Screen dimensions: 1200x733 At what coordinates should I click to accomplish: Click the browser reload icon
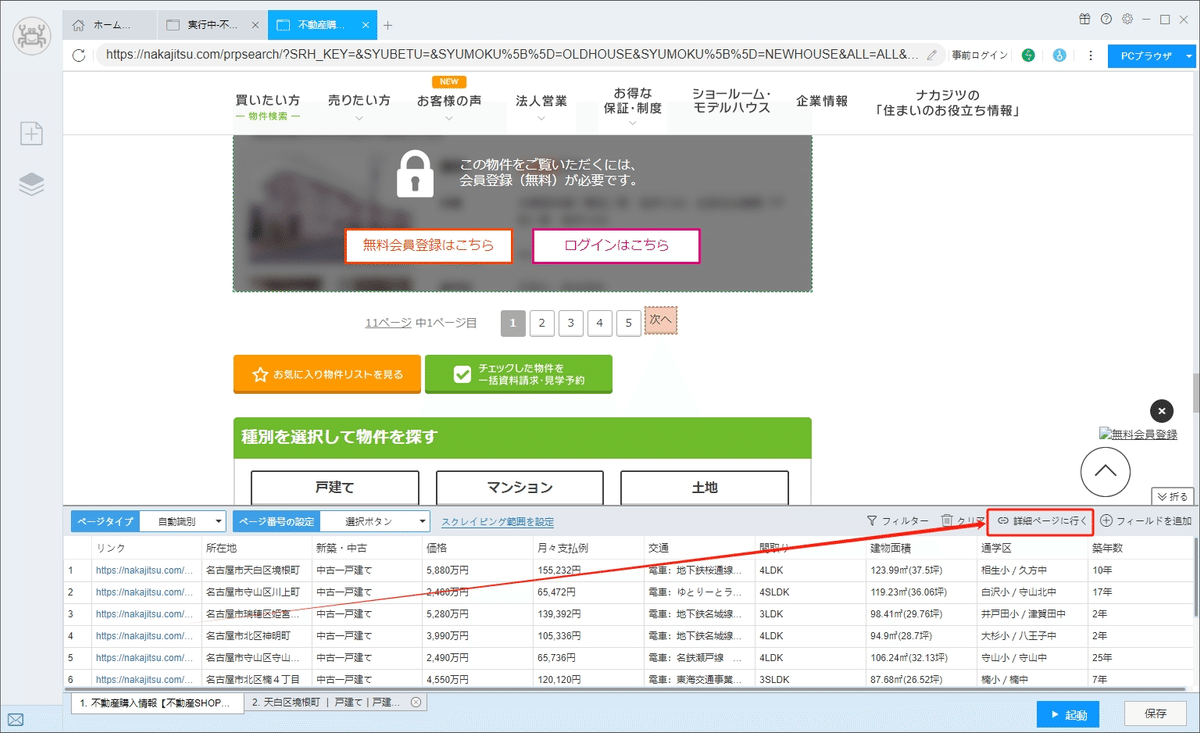click(x=79, y=56)
